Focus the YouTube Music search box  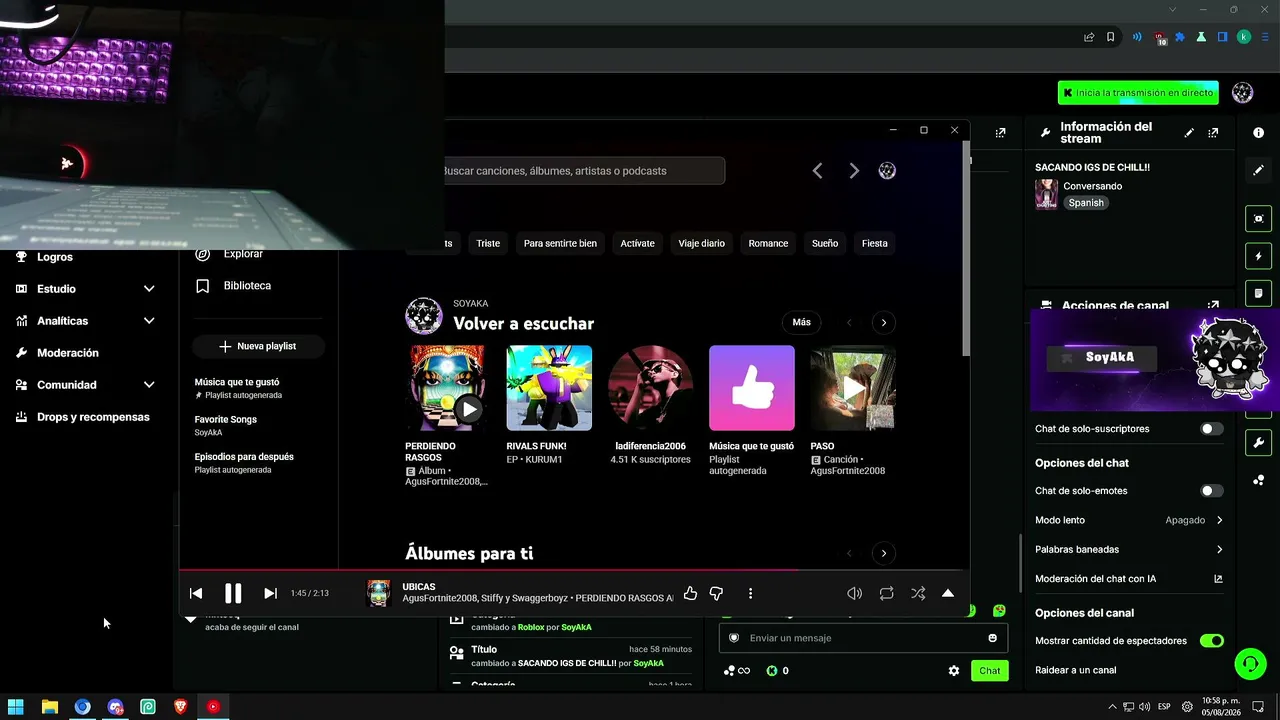point(583,171)
